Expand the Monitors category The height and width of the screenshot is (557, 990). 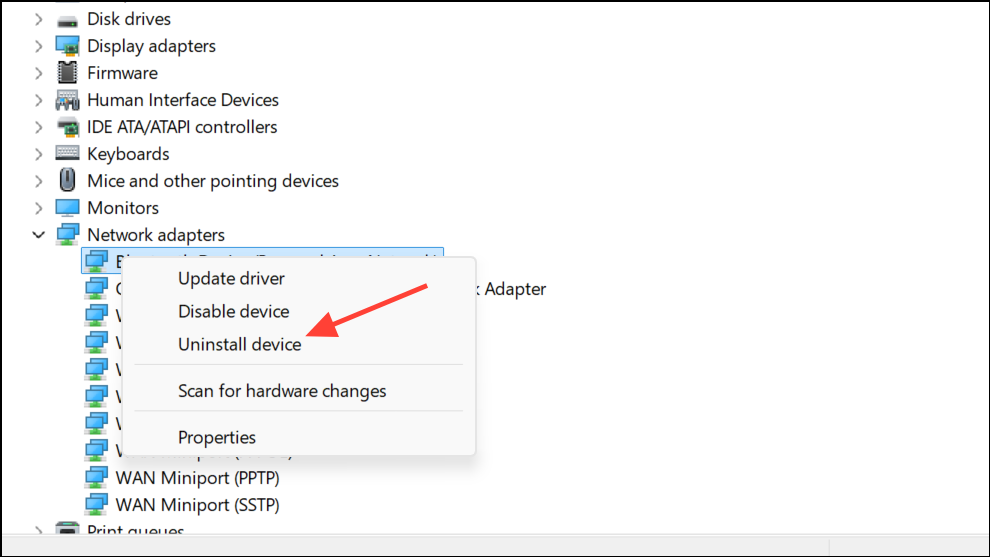click(x=39, y=208)
